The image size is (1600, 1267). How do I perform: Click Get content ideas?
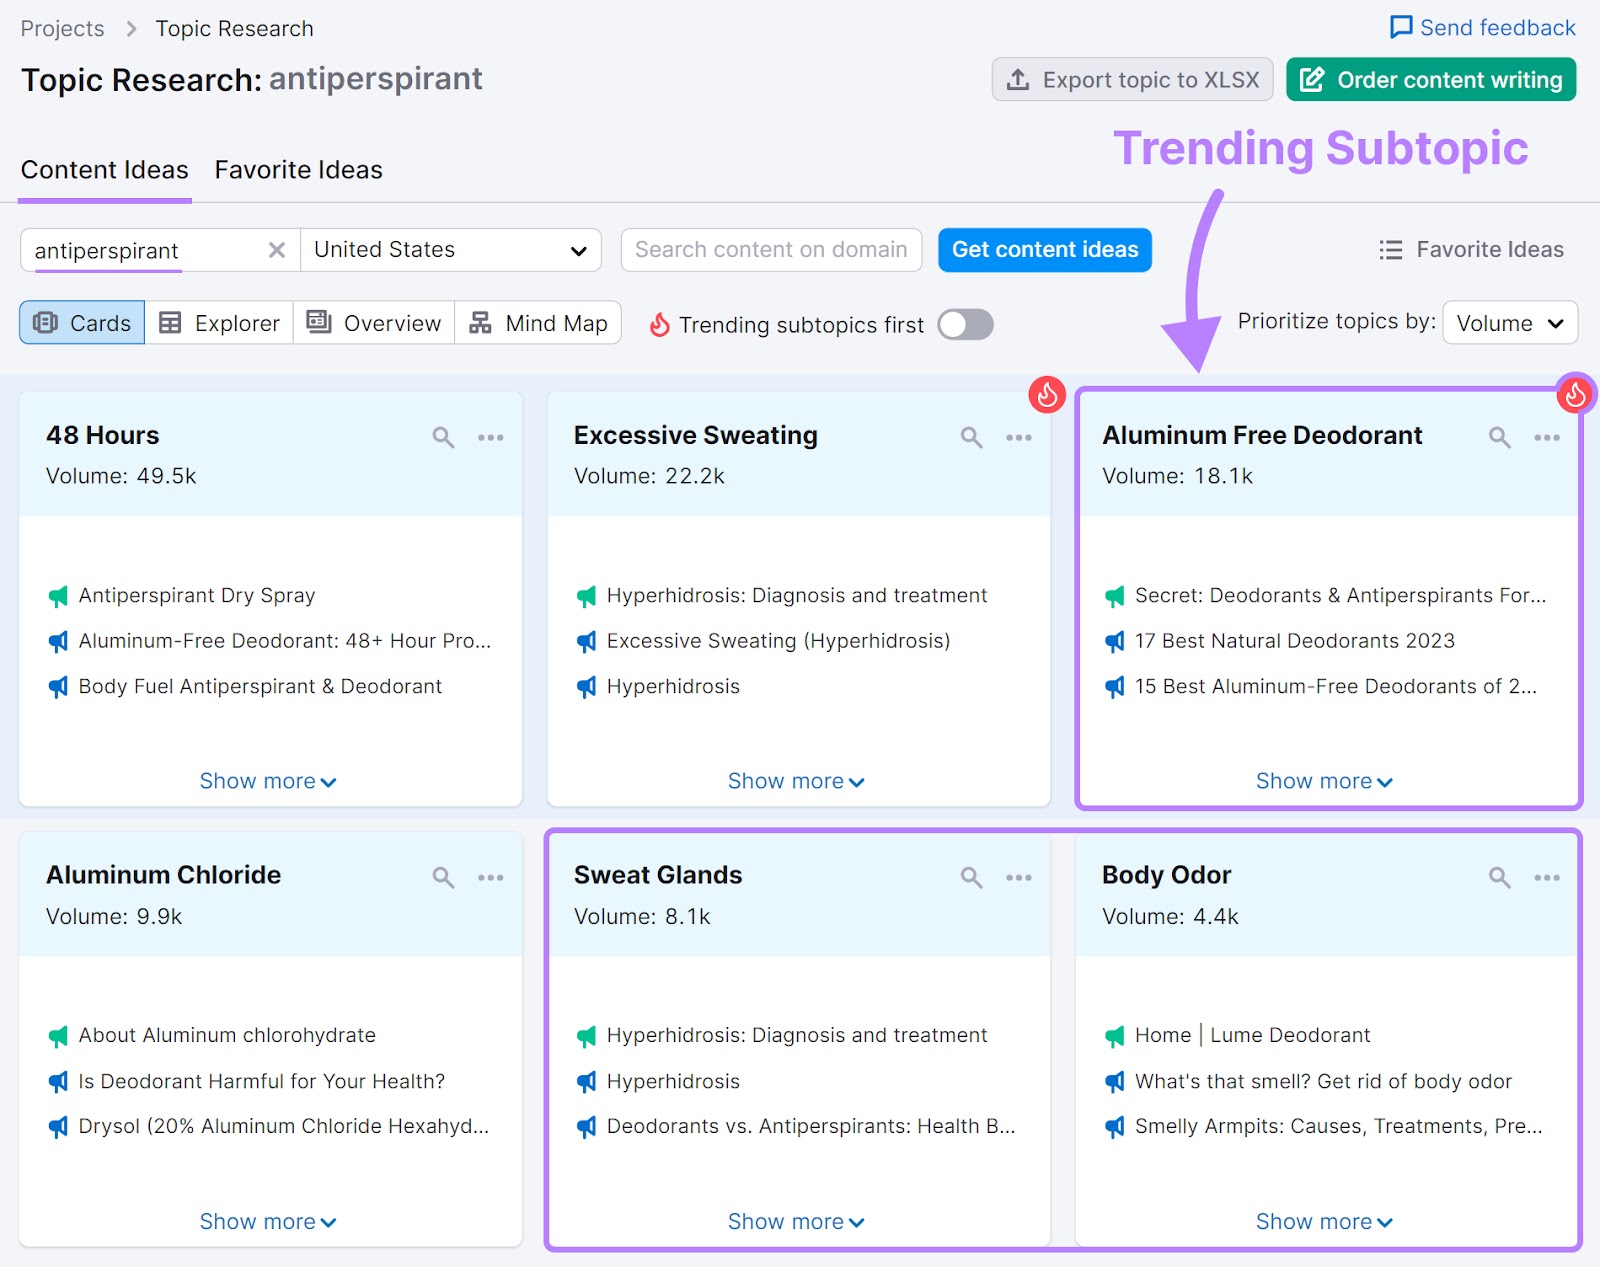(1044, 250)
